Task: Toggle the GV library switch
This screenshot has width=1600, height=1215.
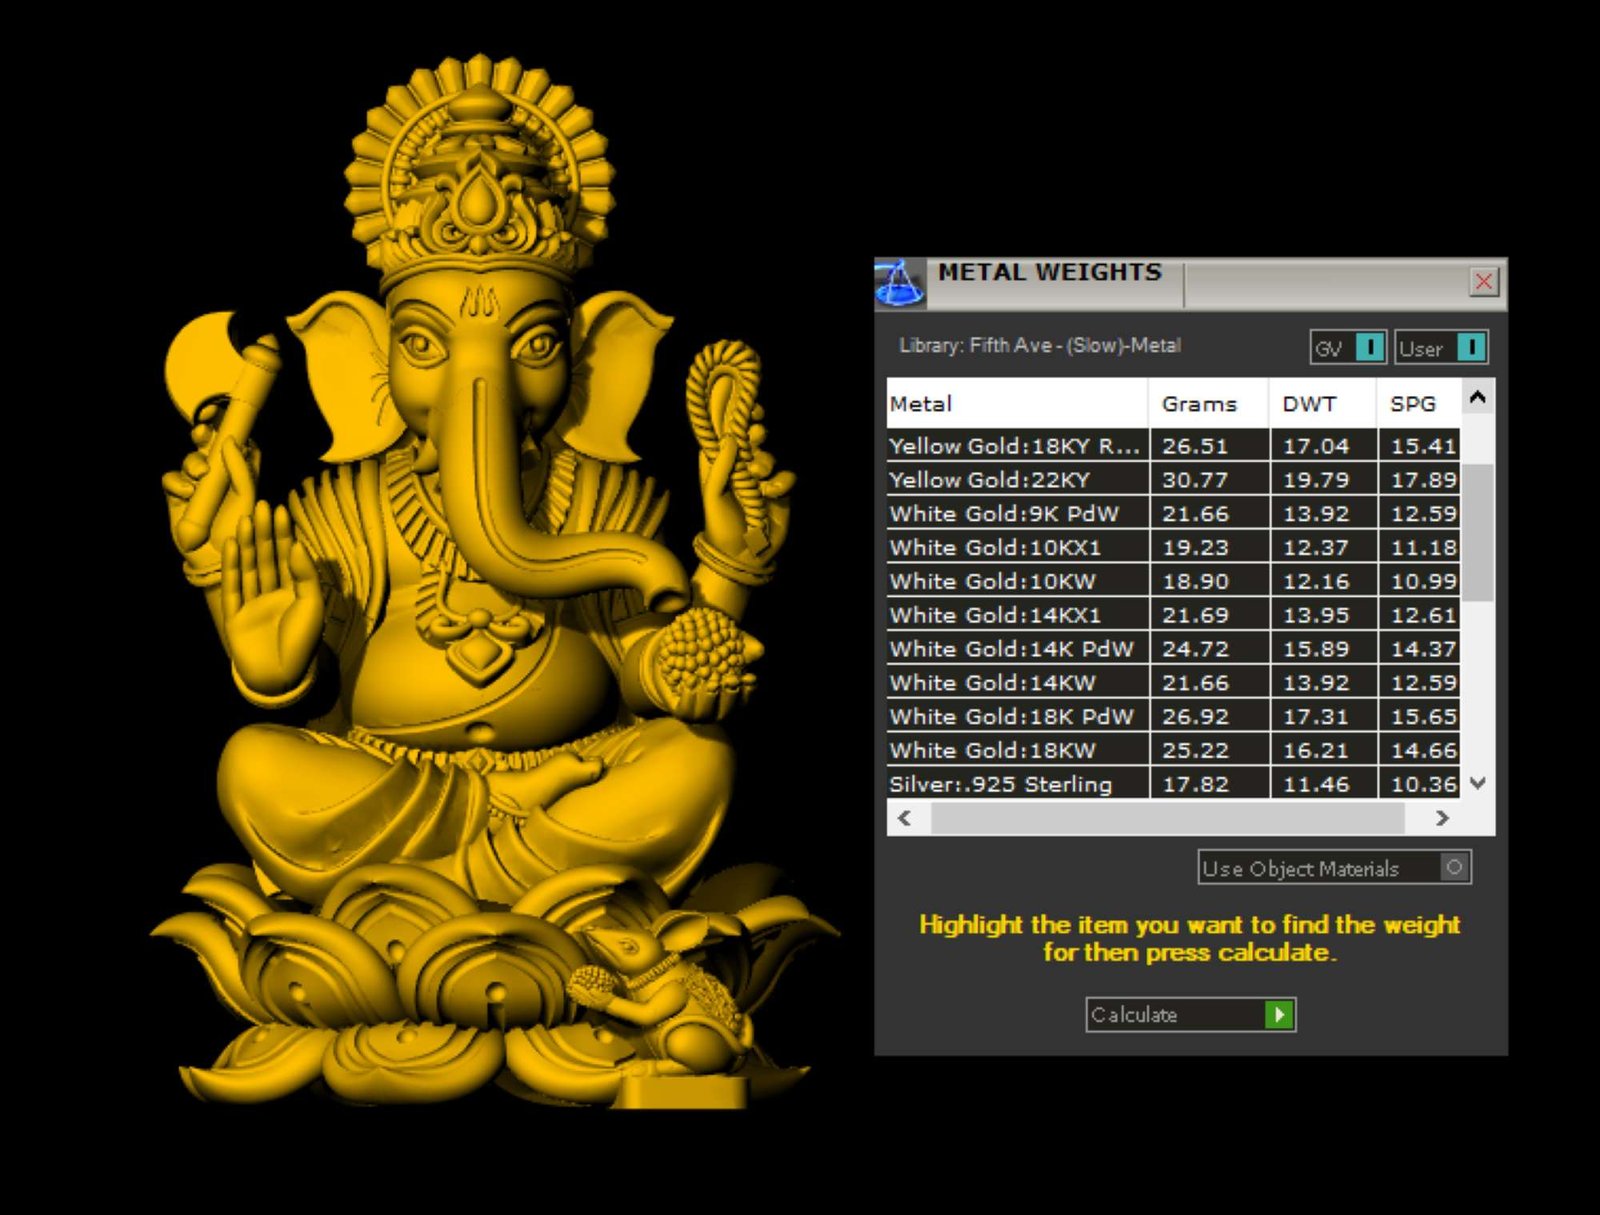Action: coord(1369,348)
